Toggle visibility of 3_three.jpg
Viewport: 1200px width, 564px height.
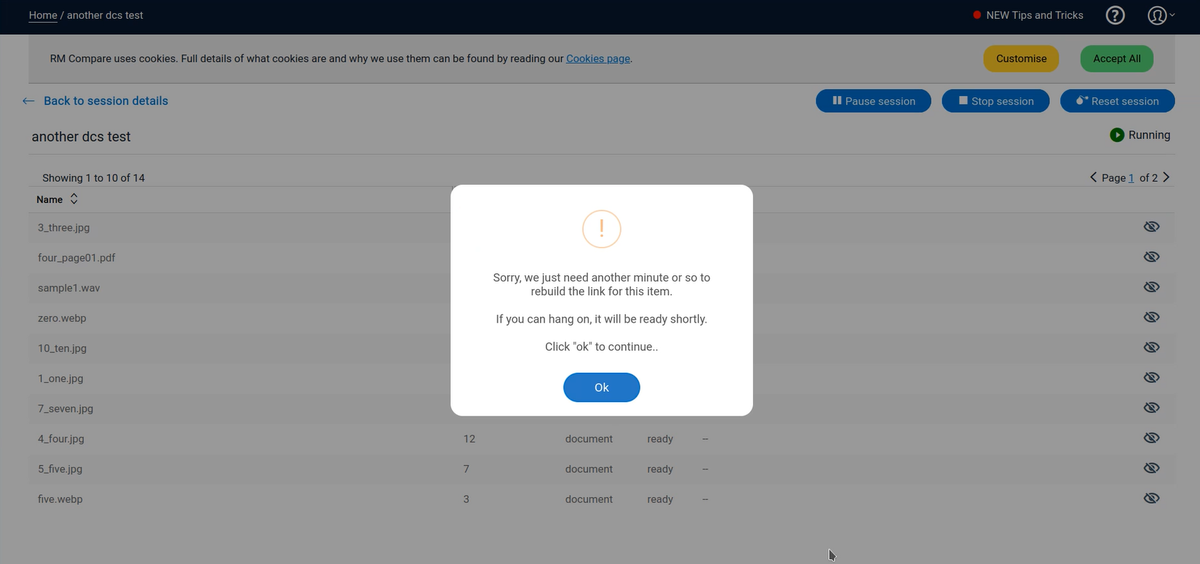point(1151,227)
